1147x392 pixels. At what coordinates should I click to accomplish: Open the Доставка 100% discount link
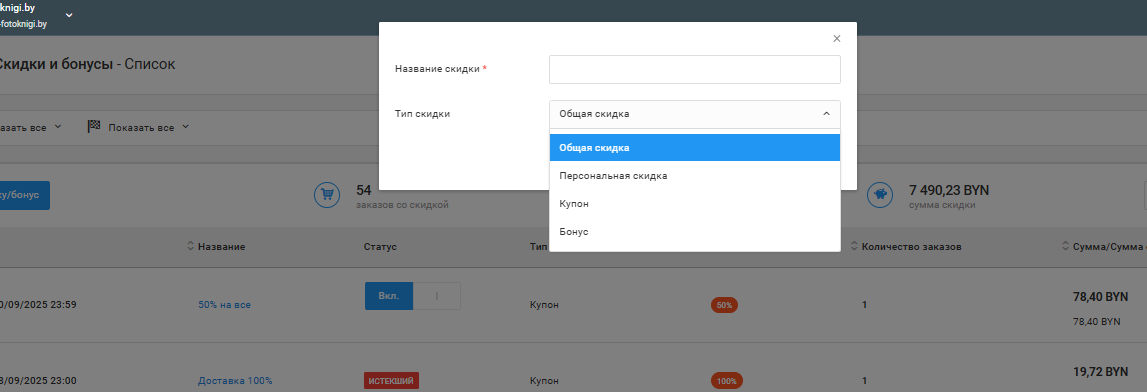pyautogui.click(x=235, y=381)
